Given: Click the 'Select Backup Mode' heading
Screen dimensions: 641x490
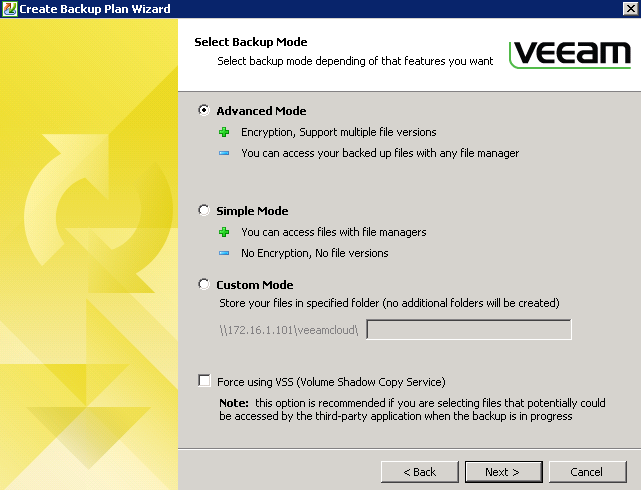Looking at the screenshot, I should coord(250,42).
